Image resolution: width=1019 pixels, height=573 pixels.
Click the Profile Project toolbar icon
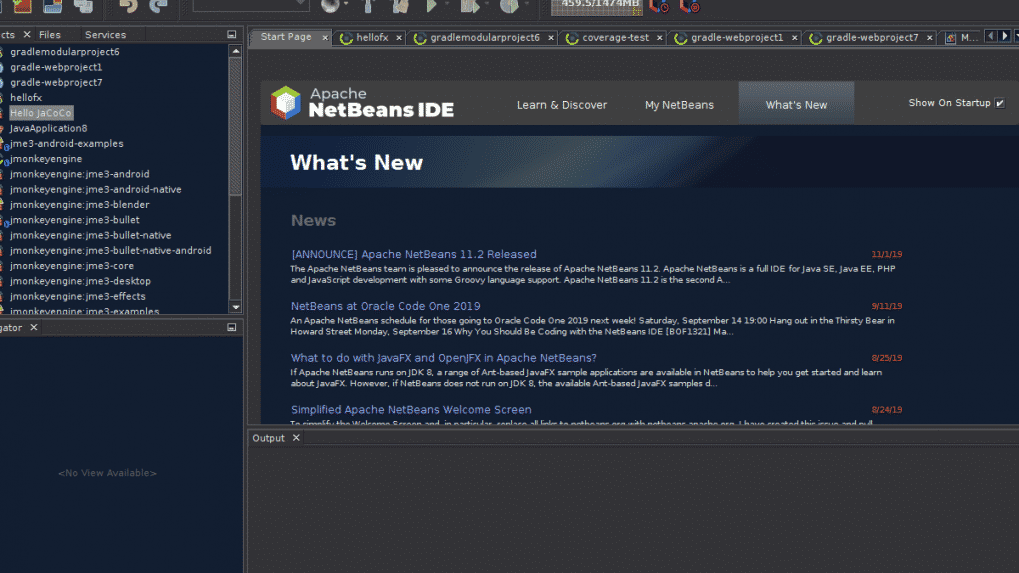509,6
